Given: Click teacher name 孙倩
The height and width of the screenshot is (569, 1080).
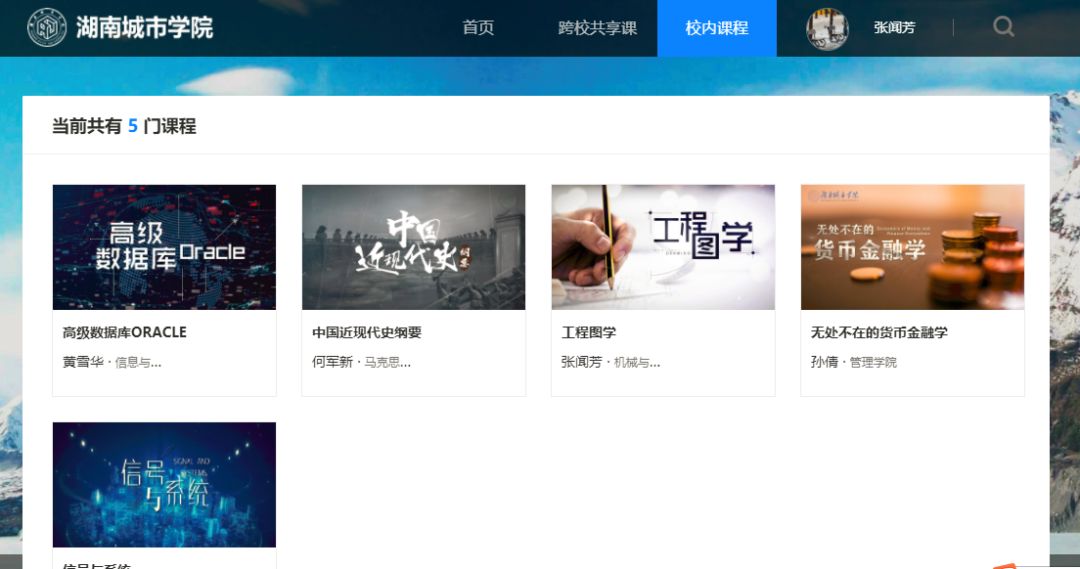Looking at the screenshot, I should coord(824,362).
